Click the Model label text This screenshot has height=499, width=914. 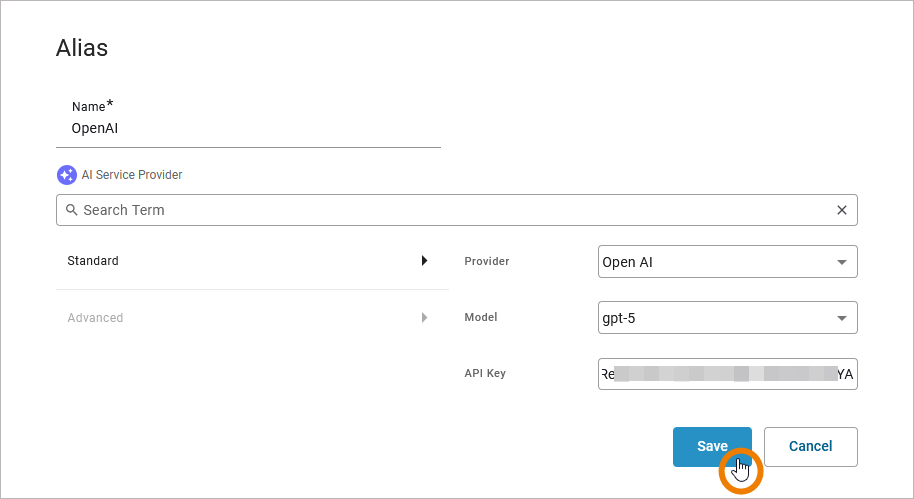481,318
